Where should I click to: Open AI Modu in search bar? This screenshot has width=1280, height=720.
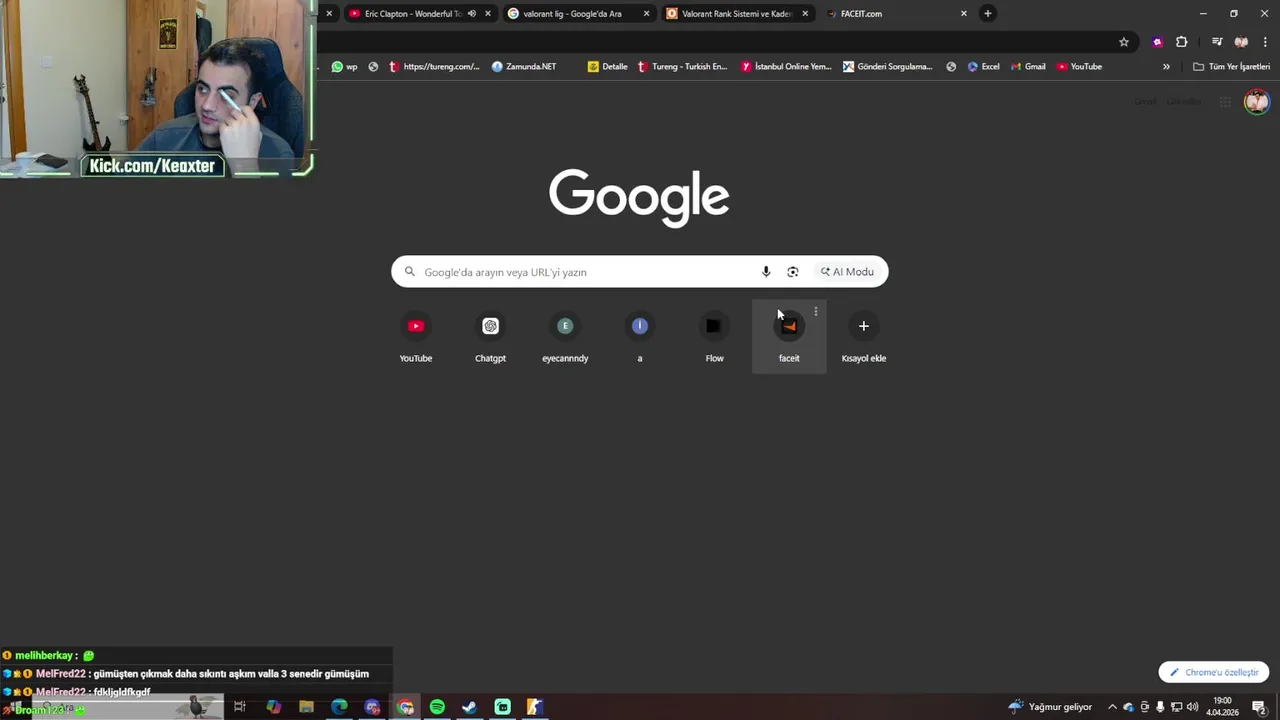(x=847, y=272)
